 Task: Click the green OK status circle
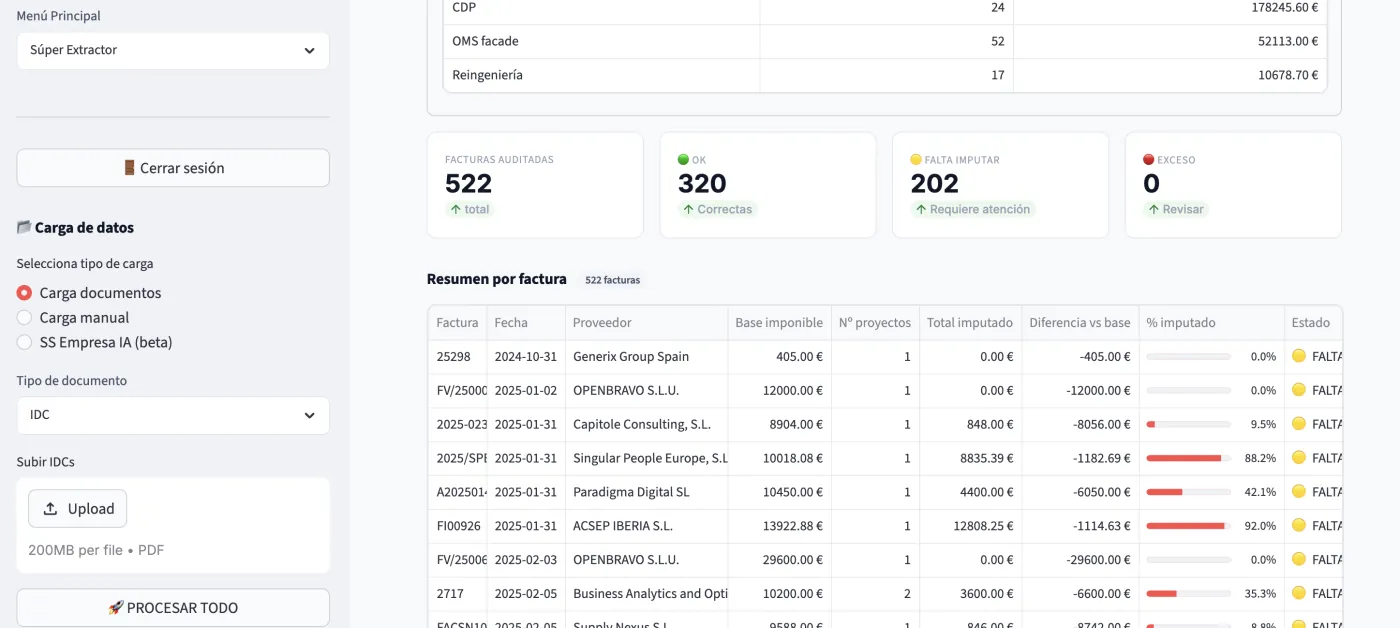(x=683, y=159)
